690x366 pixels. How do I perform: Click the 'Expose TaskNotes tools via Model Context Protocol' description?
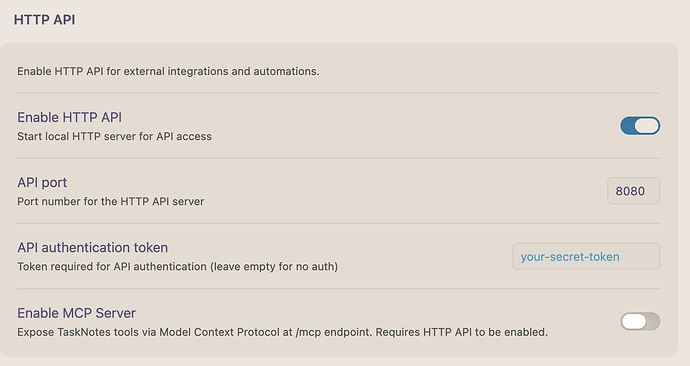coord(283,332)
